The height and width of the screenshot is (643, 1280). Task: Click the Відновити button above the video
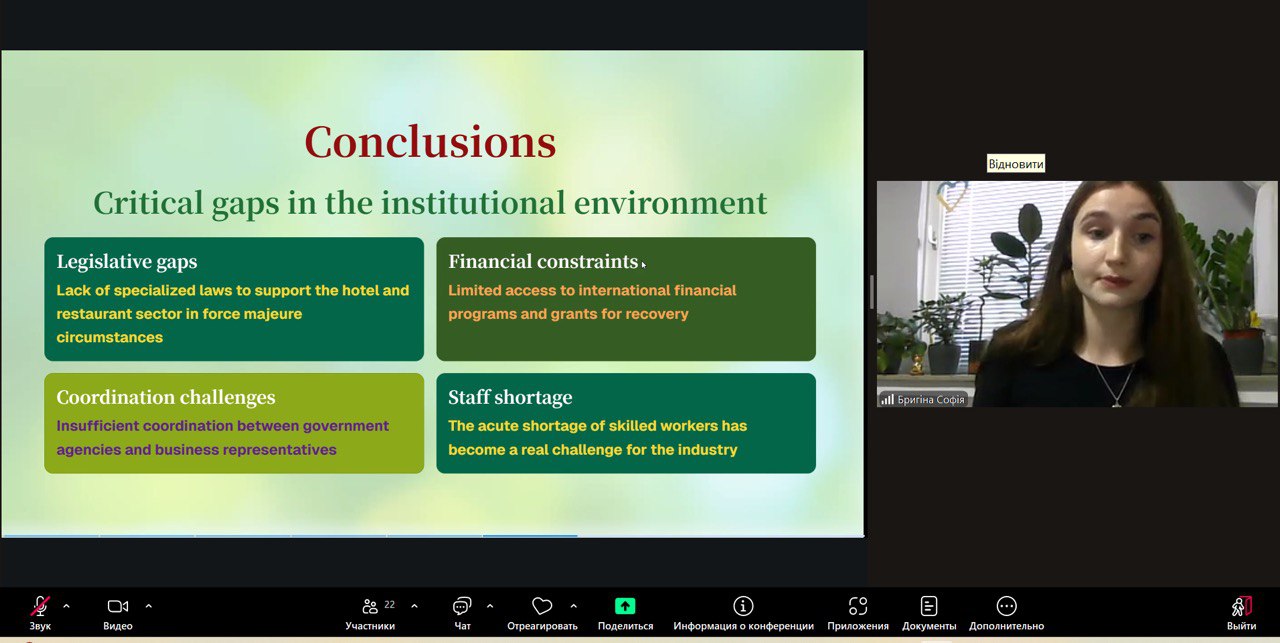click(x=1015, y=164)
